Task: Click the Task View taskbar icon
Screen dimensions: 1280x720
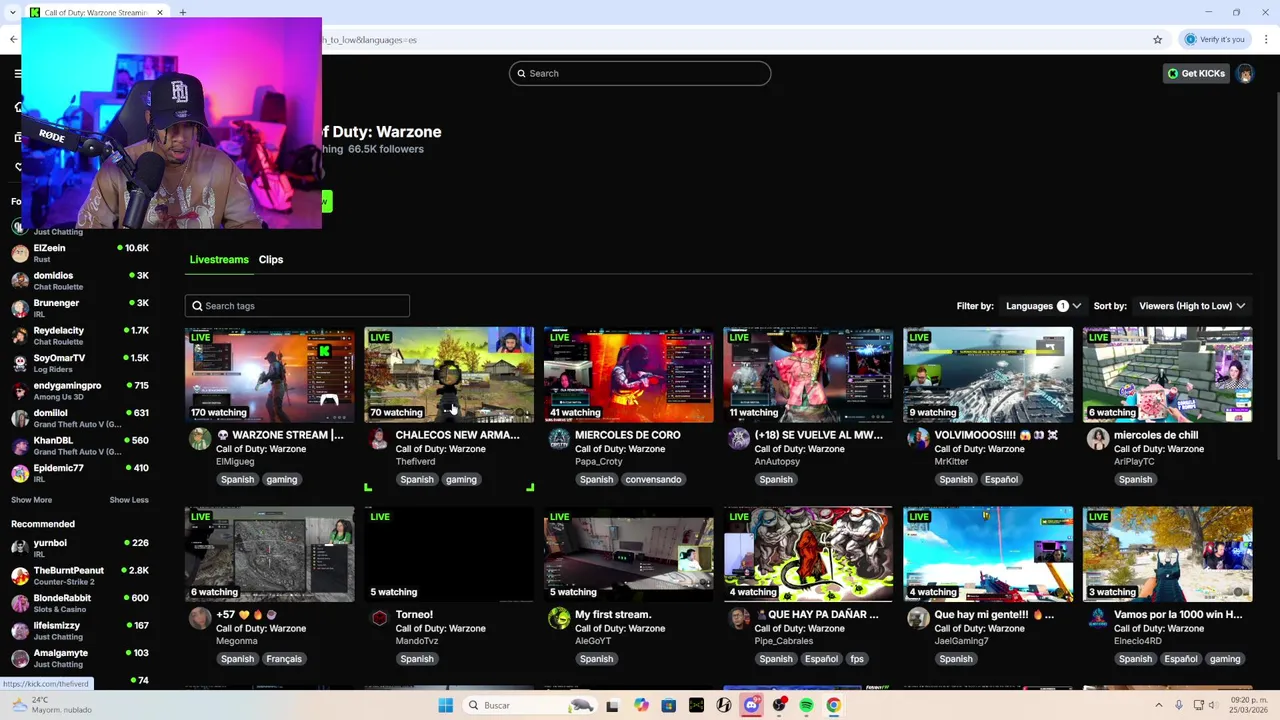Action: pos(612,705)
